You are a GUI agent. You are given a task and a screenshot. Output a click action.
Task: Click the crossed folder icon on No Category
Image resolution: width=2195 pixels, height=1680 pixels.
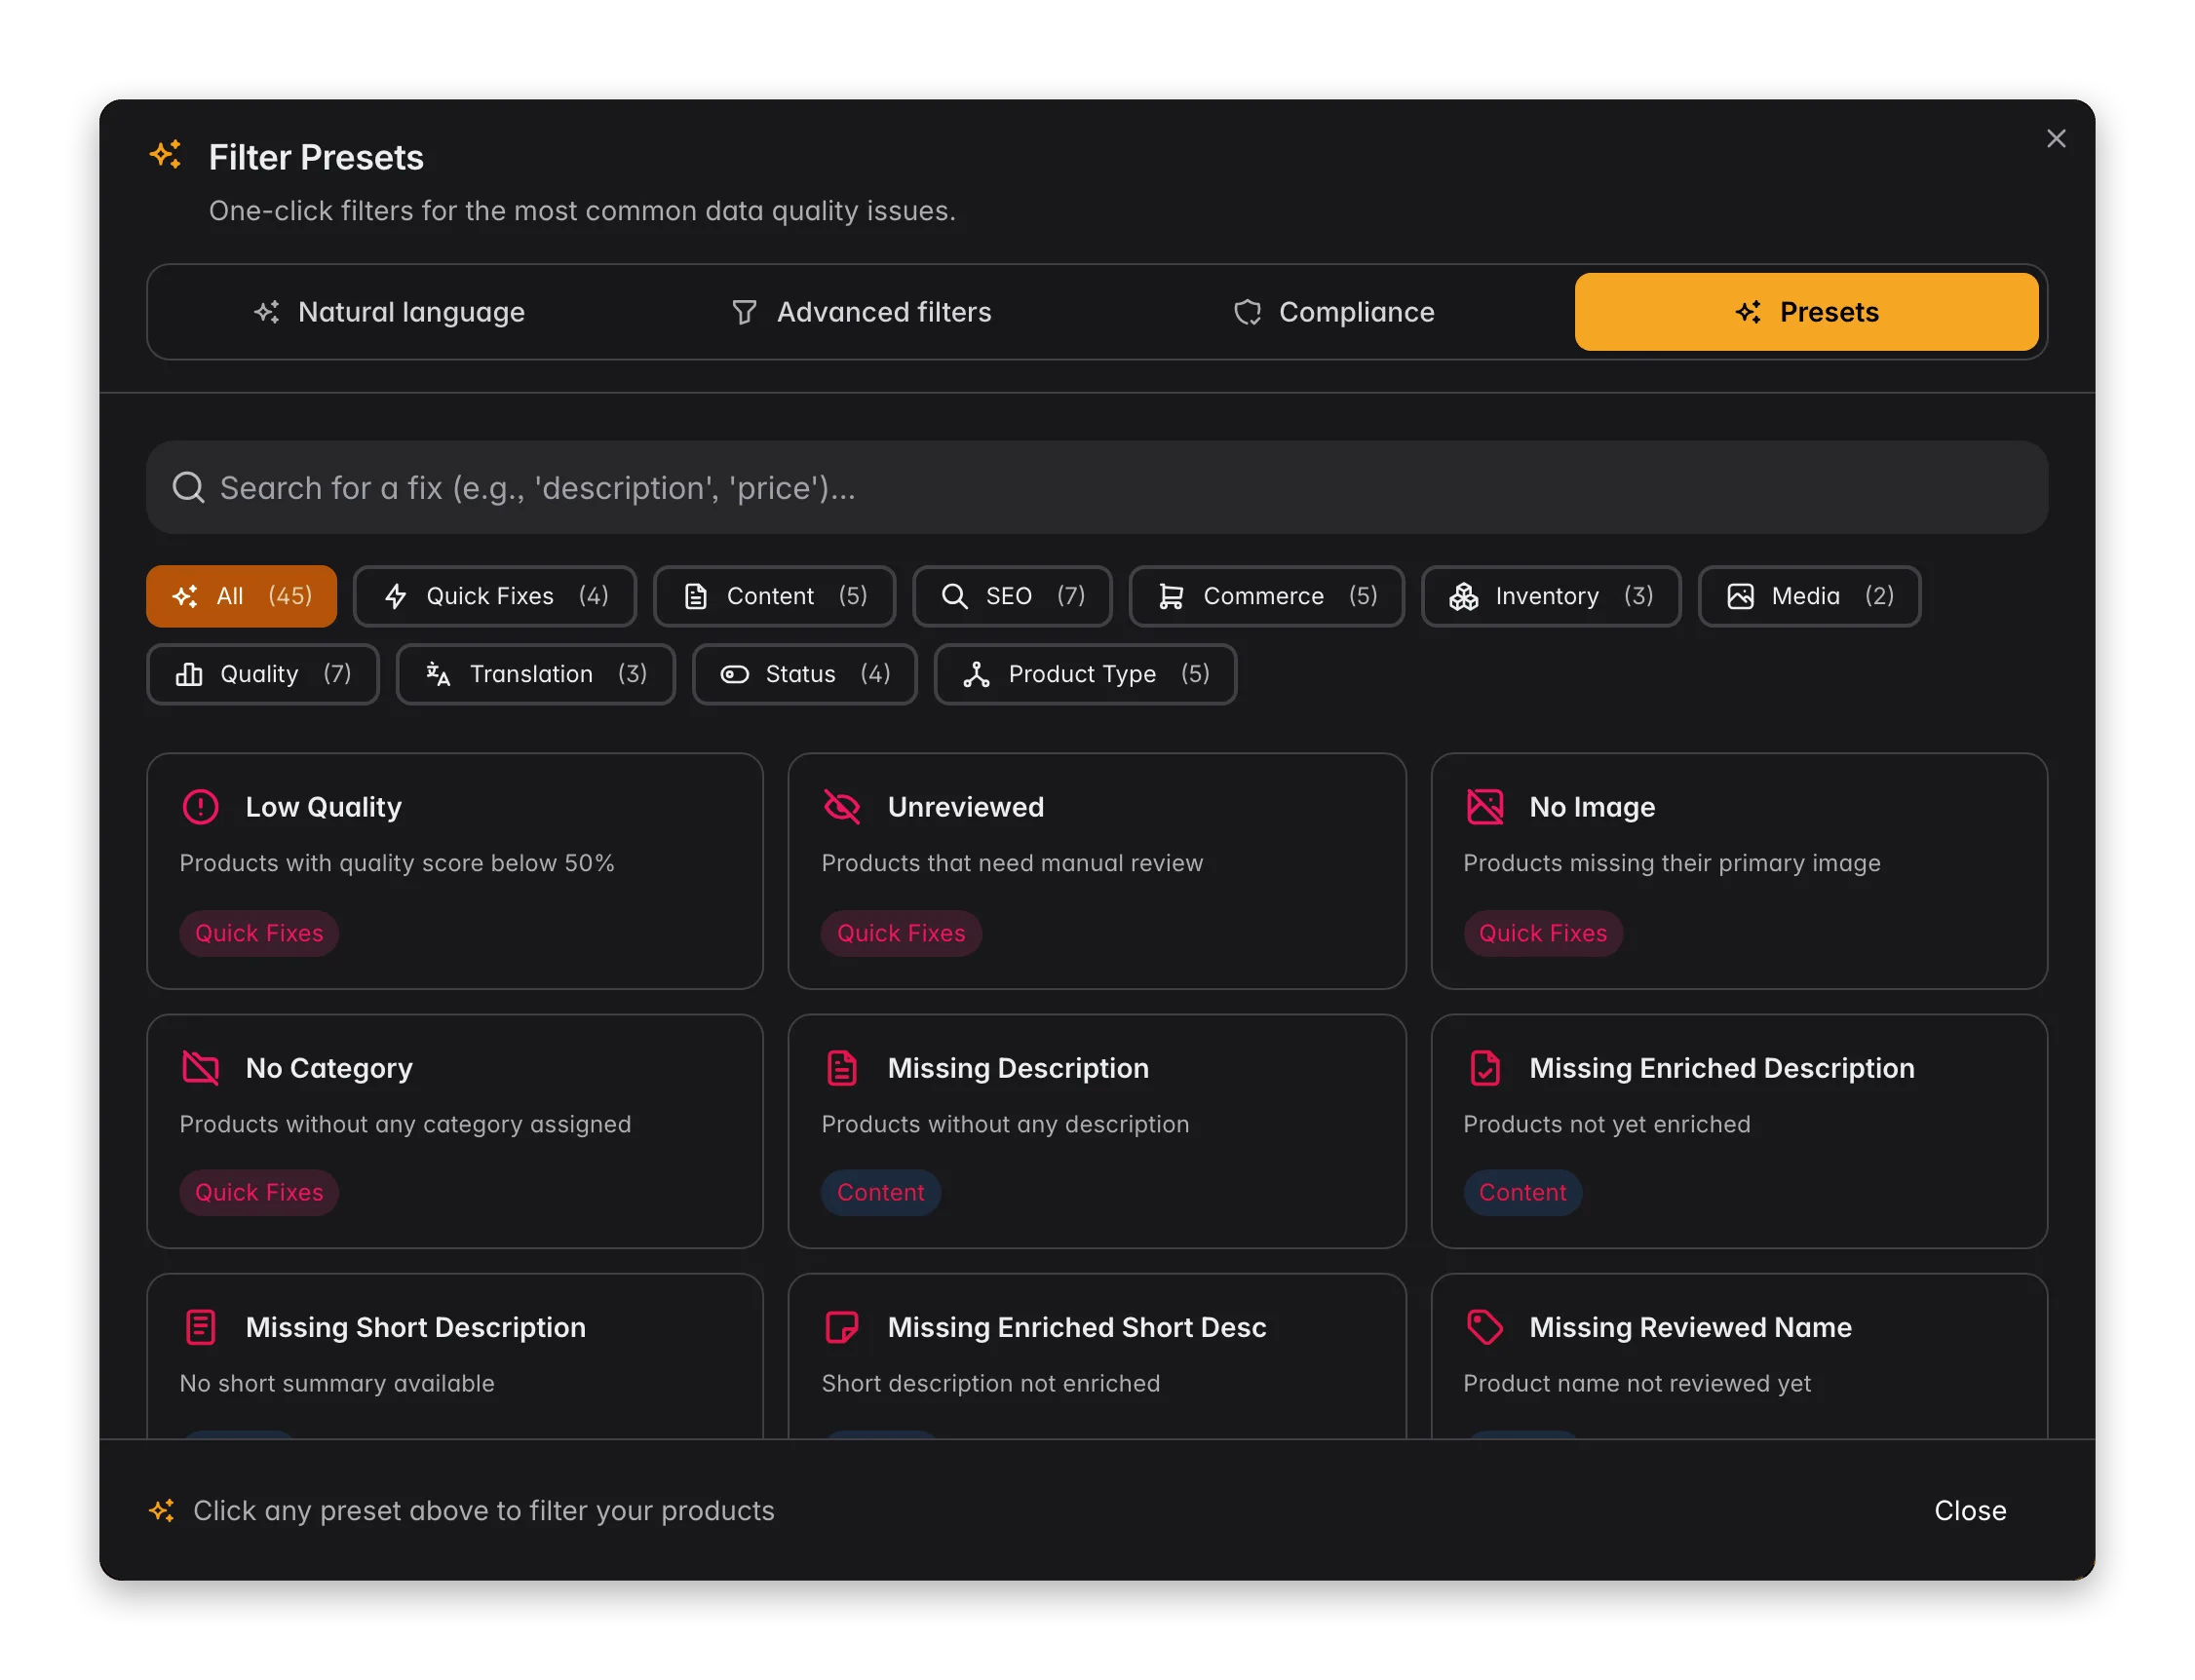(201, 1068)
